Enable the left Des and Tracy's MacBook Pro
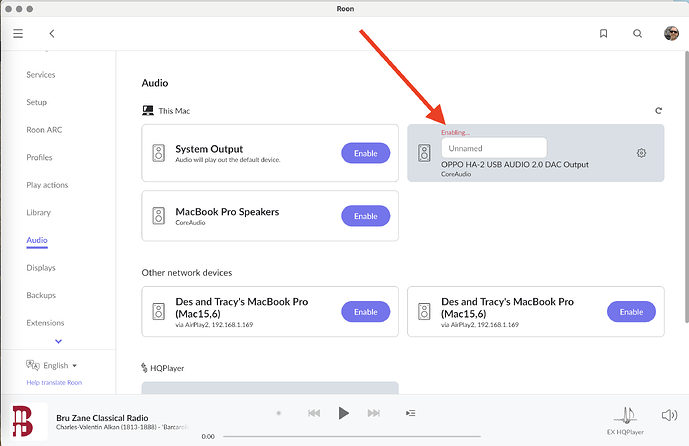The height and width of the screenshot is (446, 689). click(366, 312)
